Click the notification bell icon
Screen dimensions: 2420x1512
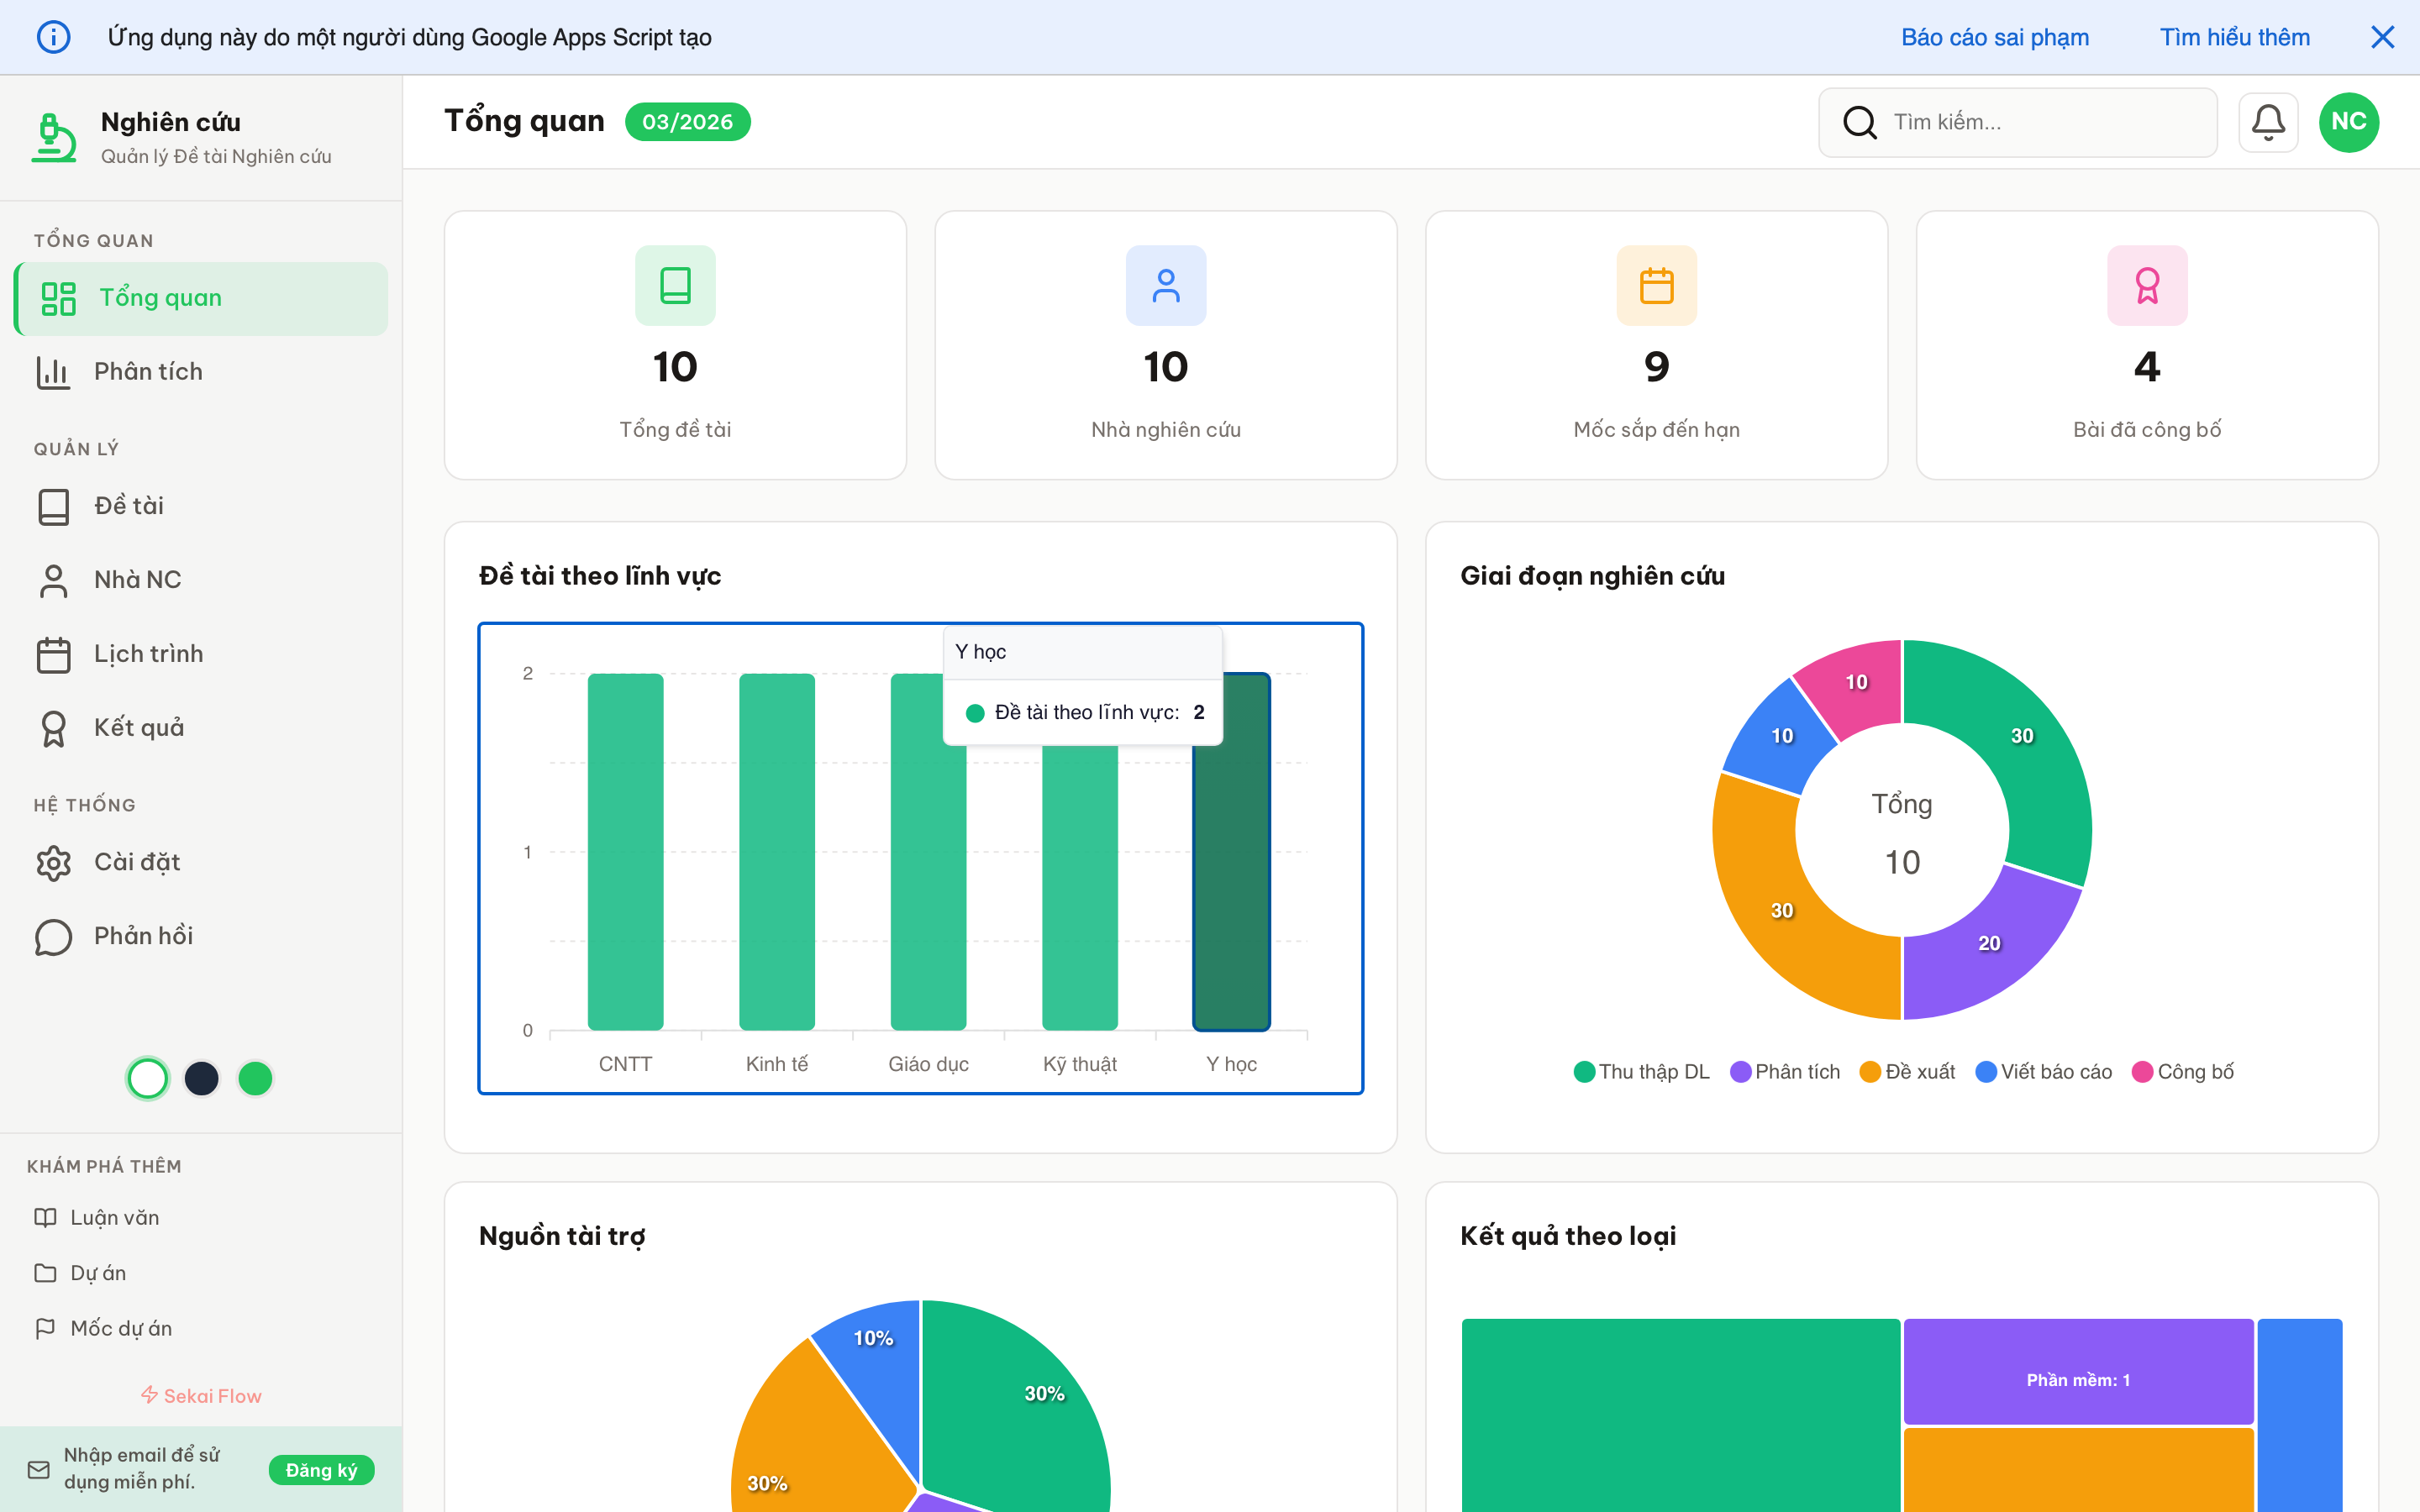pyautogui.click(x=2268, y=121)
